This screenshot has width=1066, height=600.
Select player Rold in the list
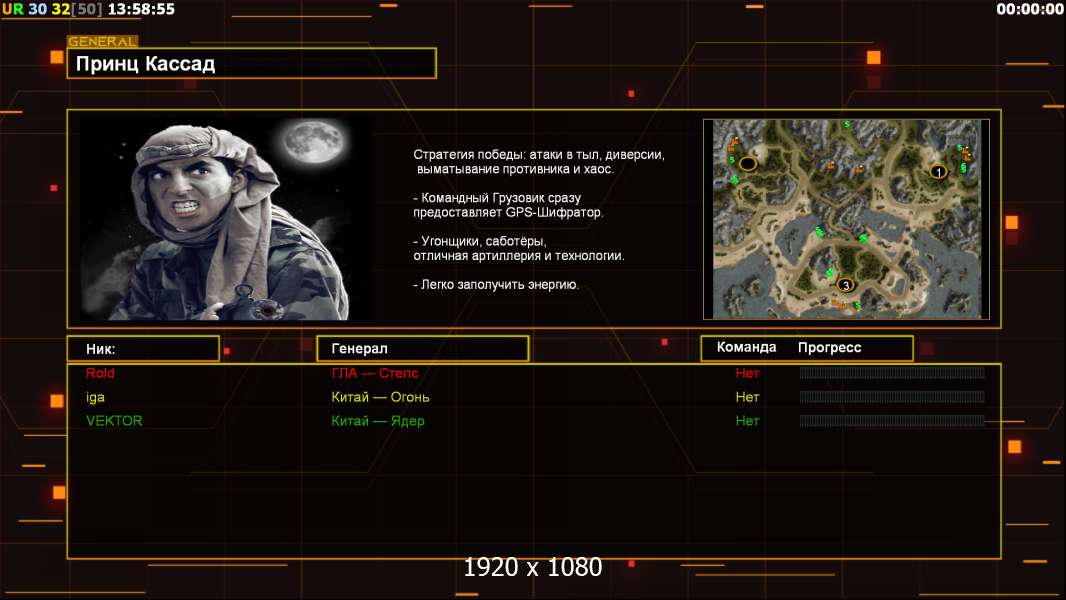[100, 373]
